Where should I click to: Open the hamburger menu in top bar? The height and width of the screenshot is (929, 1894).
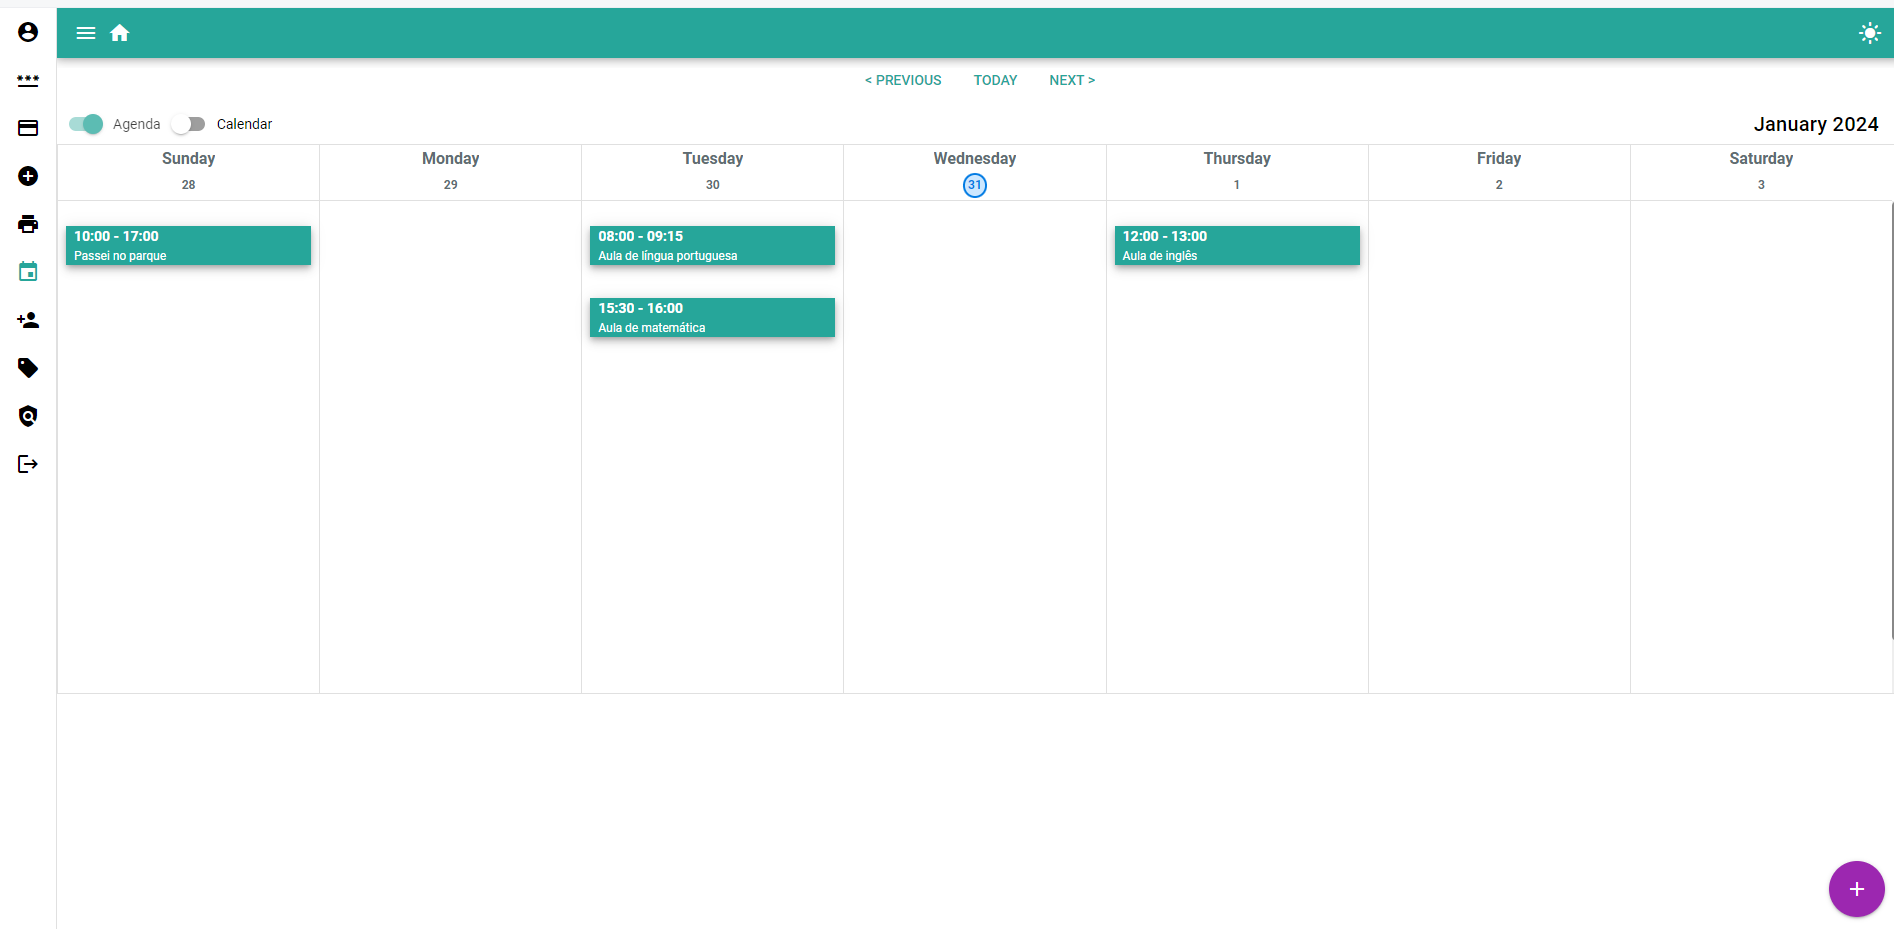(86, 33)
